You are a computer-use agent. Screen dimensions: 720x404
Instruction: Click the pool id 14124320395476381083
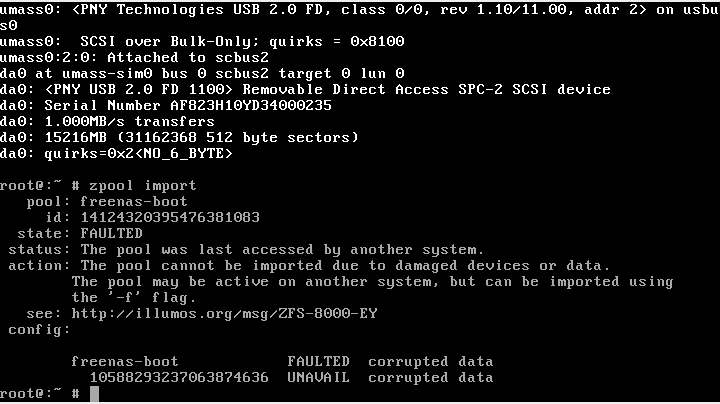click(170, 217)
